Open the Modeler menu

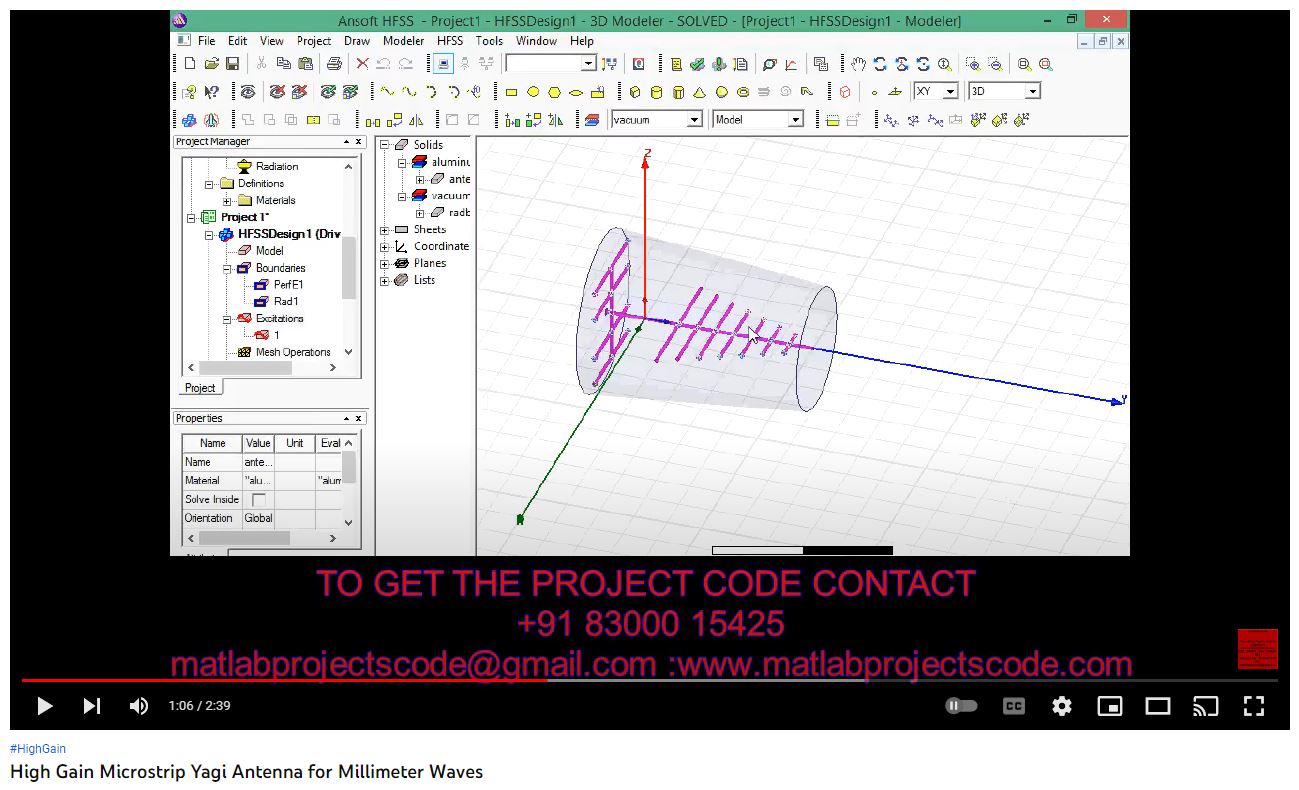click(403, 41)
